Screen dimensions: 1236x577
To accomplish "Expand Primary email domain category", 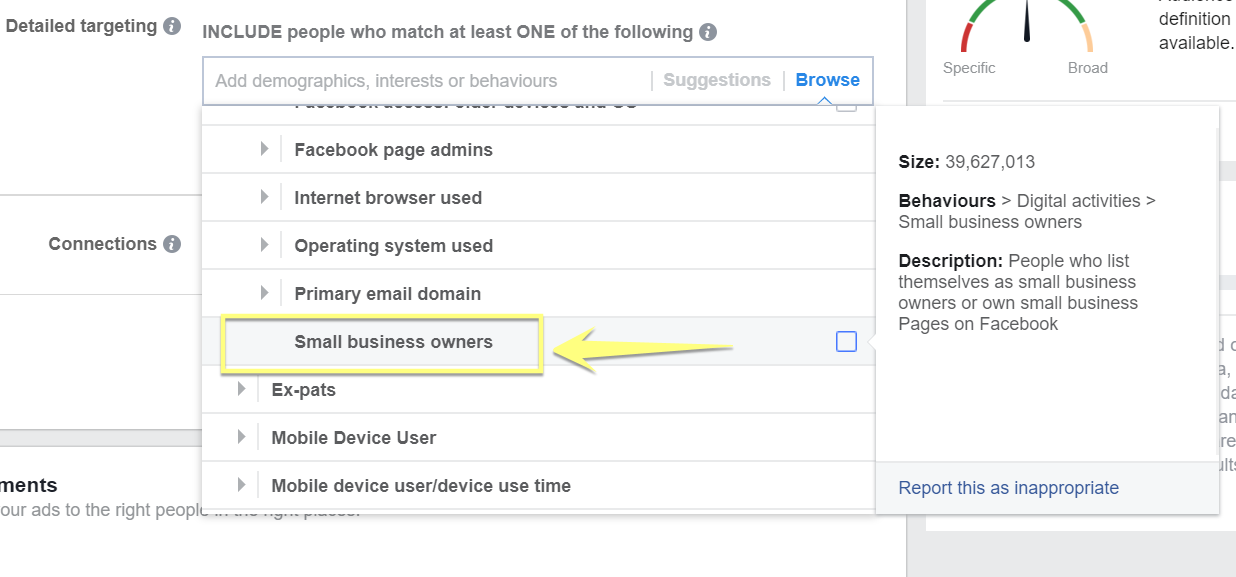I will point(264,293).
